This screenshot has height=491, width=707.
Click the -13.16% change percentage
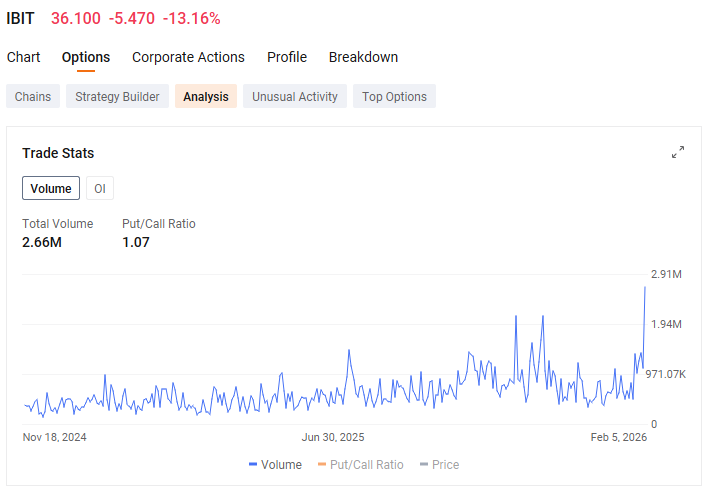pyautogui.click(x=192, y=18)
